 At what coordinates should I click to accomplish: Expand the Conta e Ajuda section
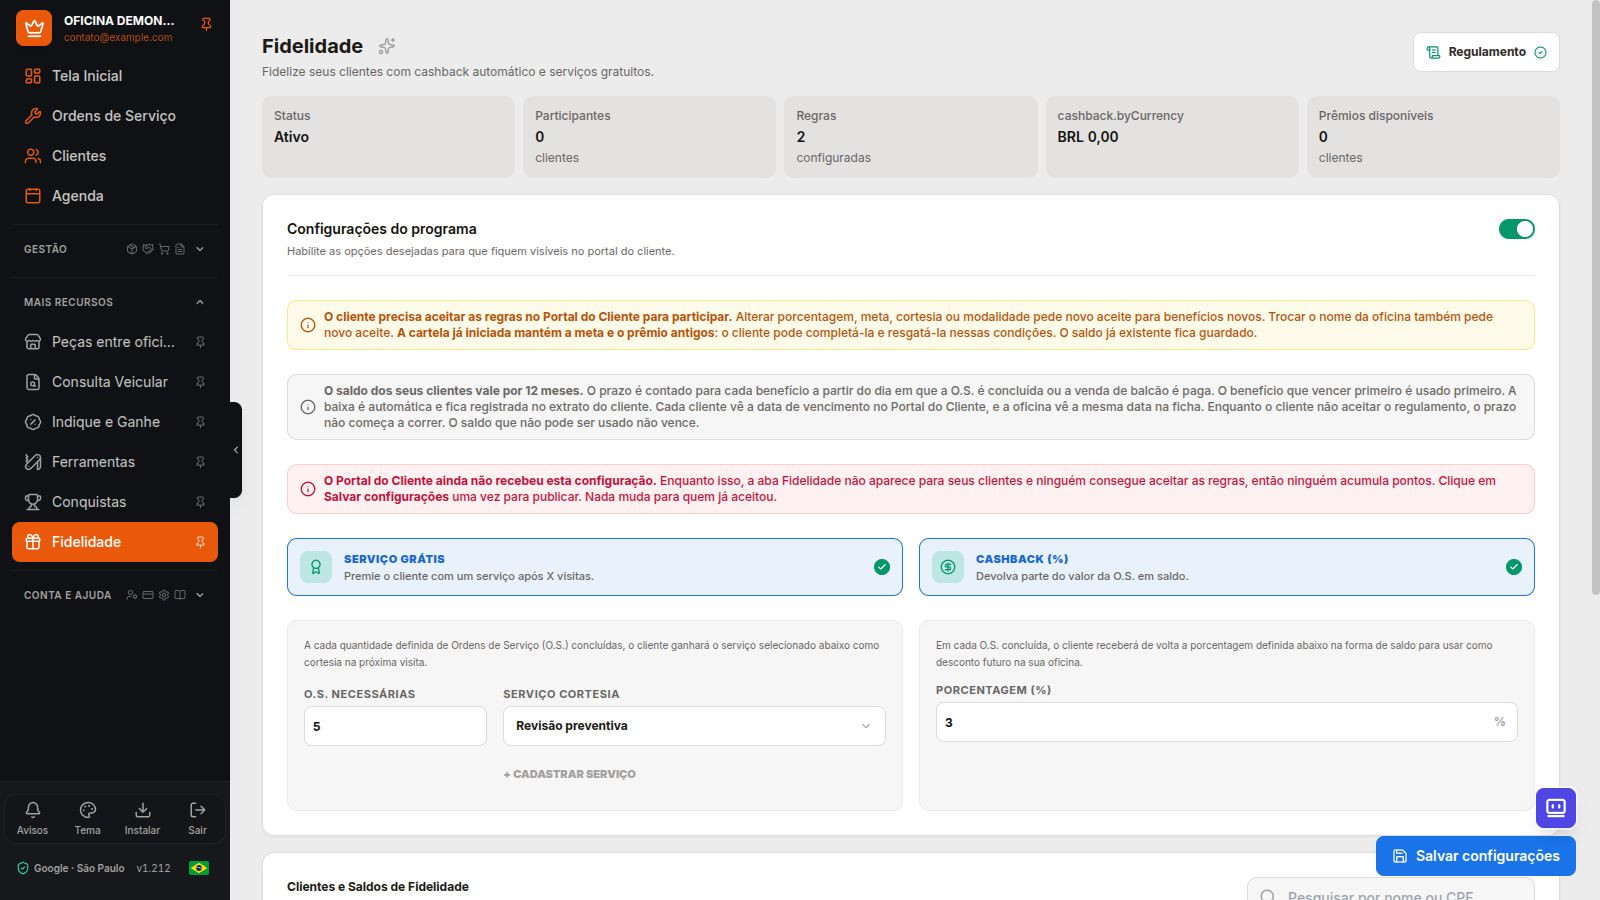[114, 595]
